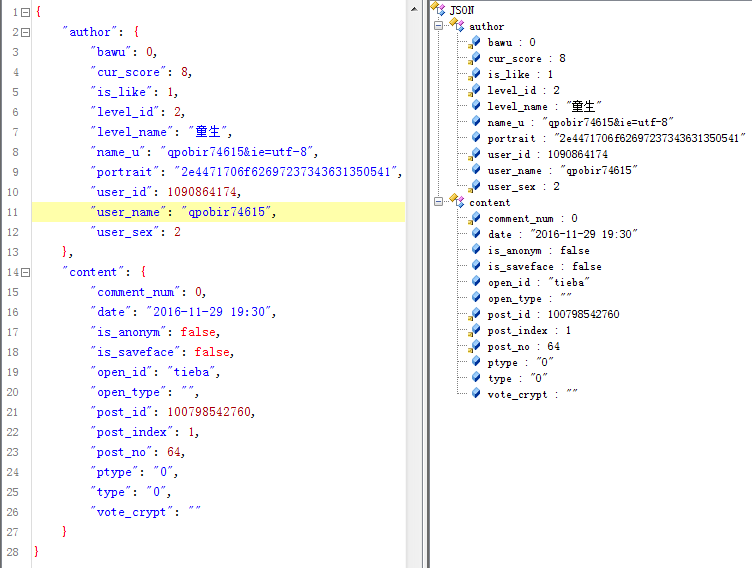Click the is_saveface property icon
Screen dimensions: 752x568
476,265
